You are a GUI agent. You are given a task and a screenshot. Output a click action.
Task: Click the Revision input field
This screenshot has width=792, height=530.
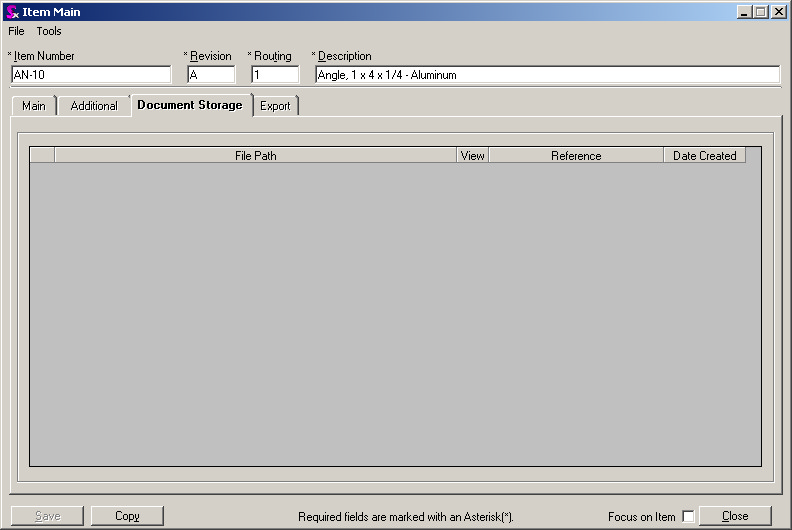tap(211, 75)
